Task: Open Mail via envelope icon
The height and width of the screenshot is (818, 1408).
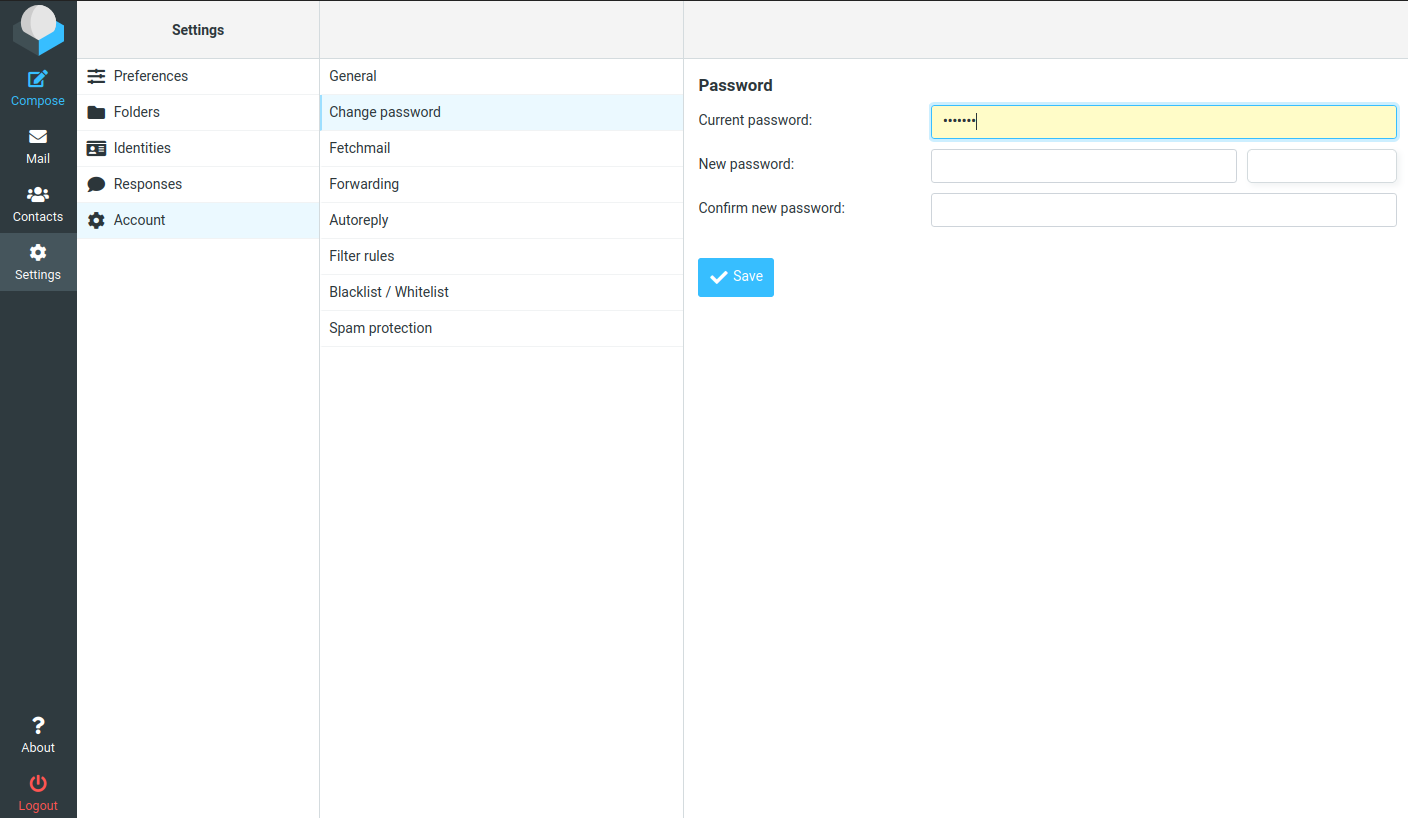Action: pos(38,137)
